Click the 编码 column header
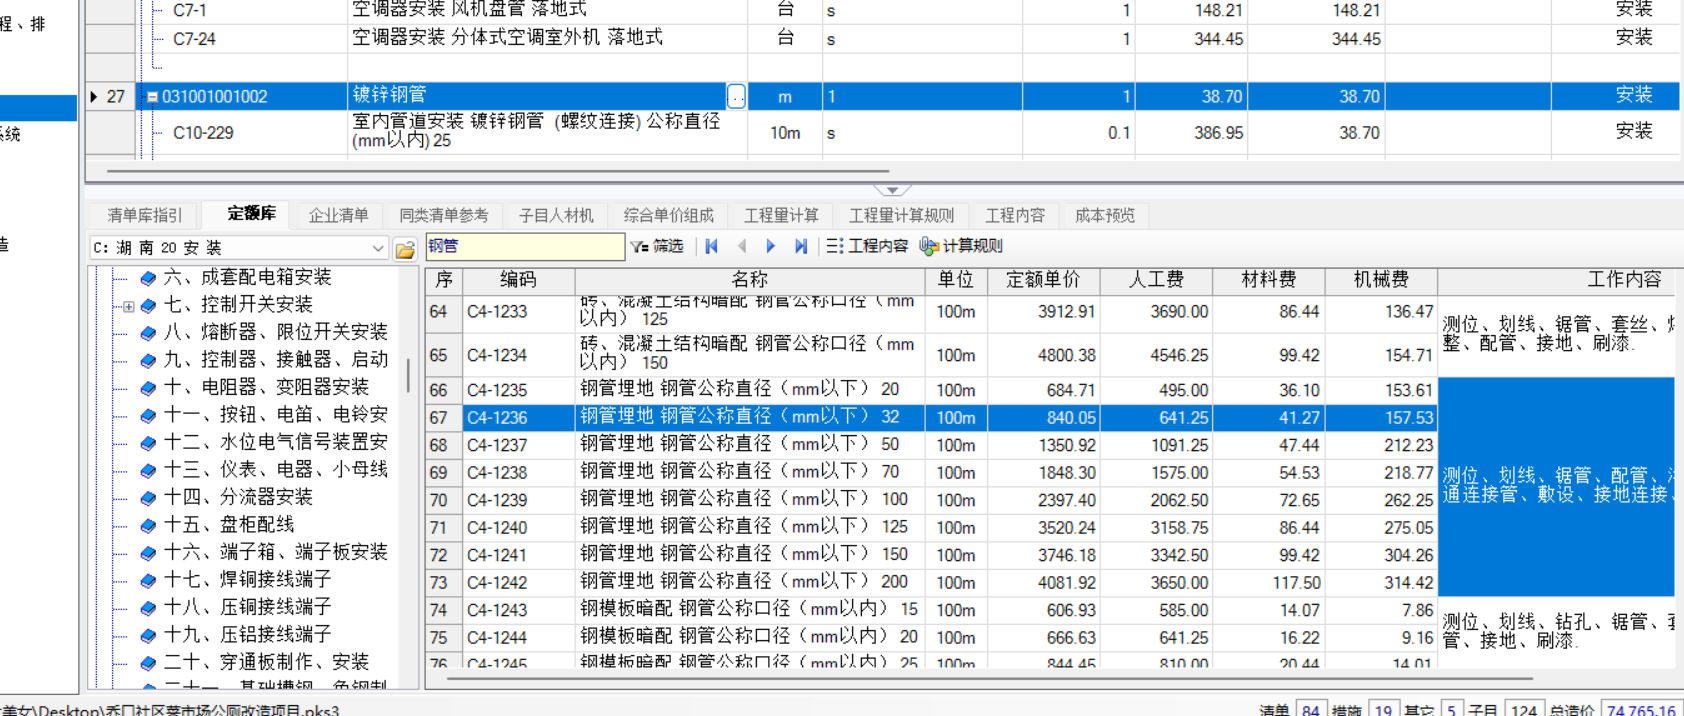1684x716 pixels. point(518,280)
